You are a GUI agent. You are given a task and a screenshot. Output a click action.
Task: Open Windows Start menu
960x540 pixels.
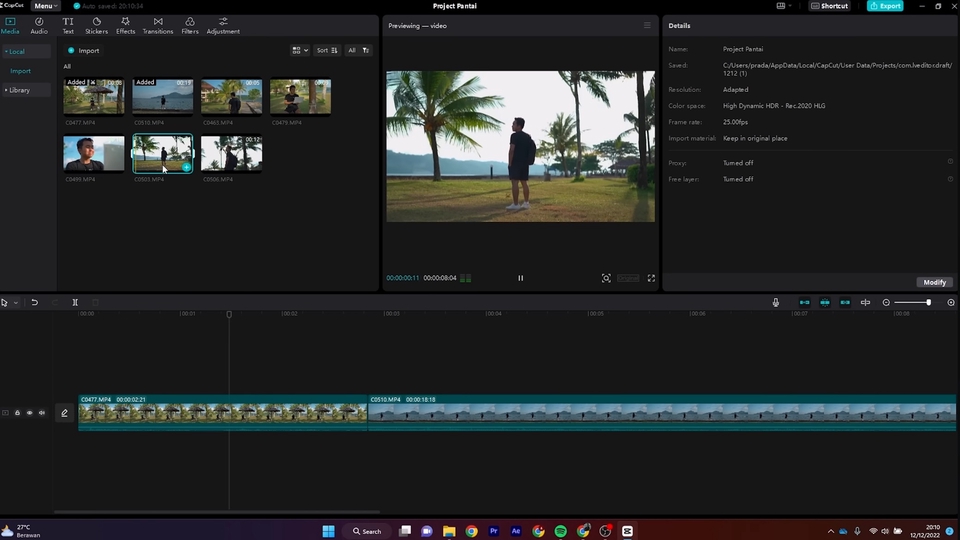(328, 531)
